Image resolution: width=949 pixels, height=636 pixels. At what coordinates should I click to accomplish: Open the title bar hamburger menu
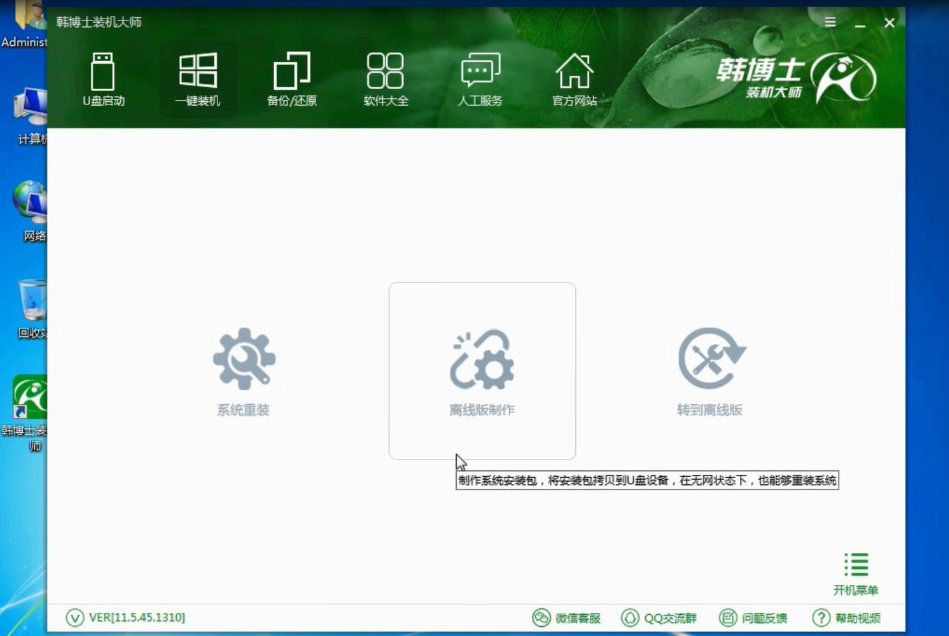coord(832,21)
